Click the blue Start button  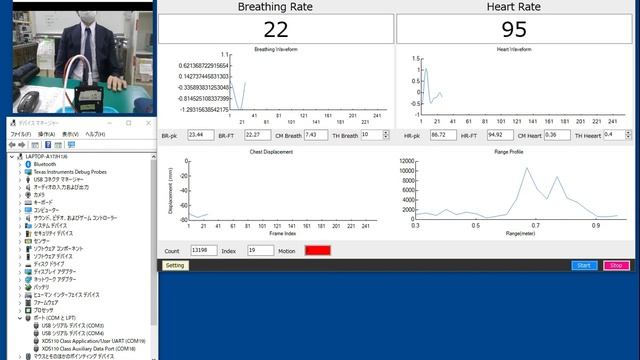point(584,266)
